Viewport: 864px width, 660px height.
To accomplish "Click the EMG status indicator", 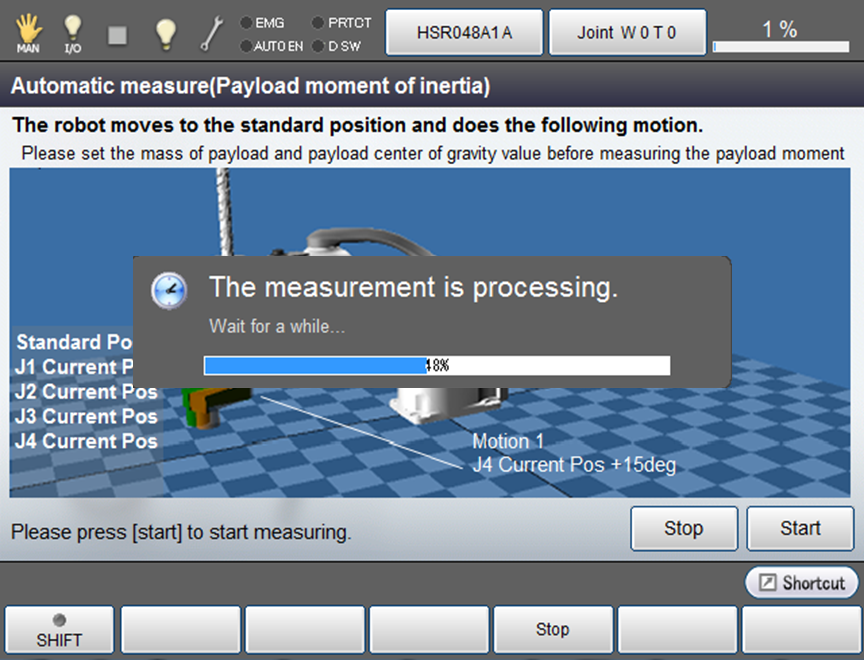I will pyautogui.click(x=262, y=22).
